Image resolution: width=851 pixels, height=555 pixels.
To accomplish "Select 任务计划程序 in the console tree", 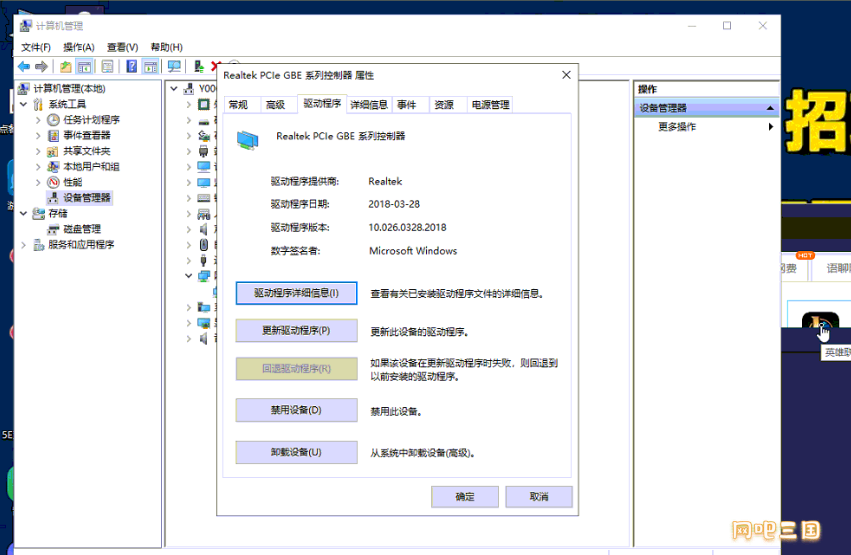I will (x=91, y=120).
